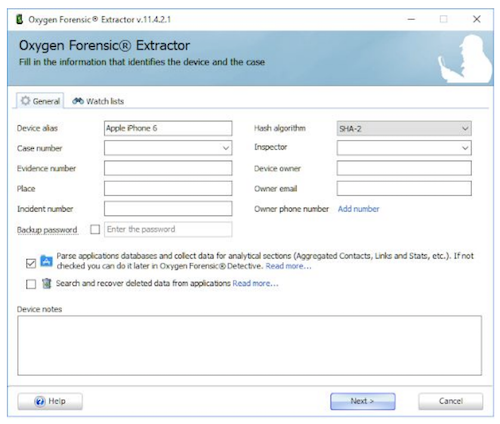The image size is (500, 424).
Task: Open Read more link for parse applications
Action: pos(288,266)
